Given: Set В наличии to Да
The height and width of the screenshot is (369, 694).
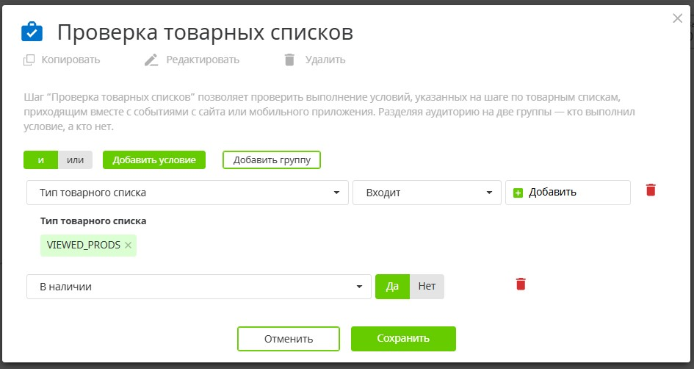Looking at the screenshot, I should [393, 286].
